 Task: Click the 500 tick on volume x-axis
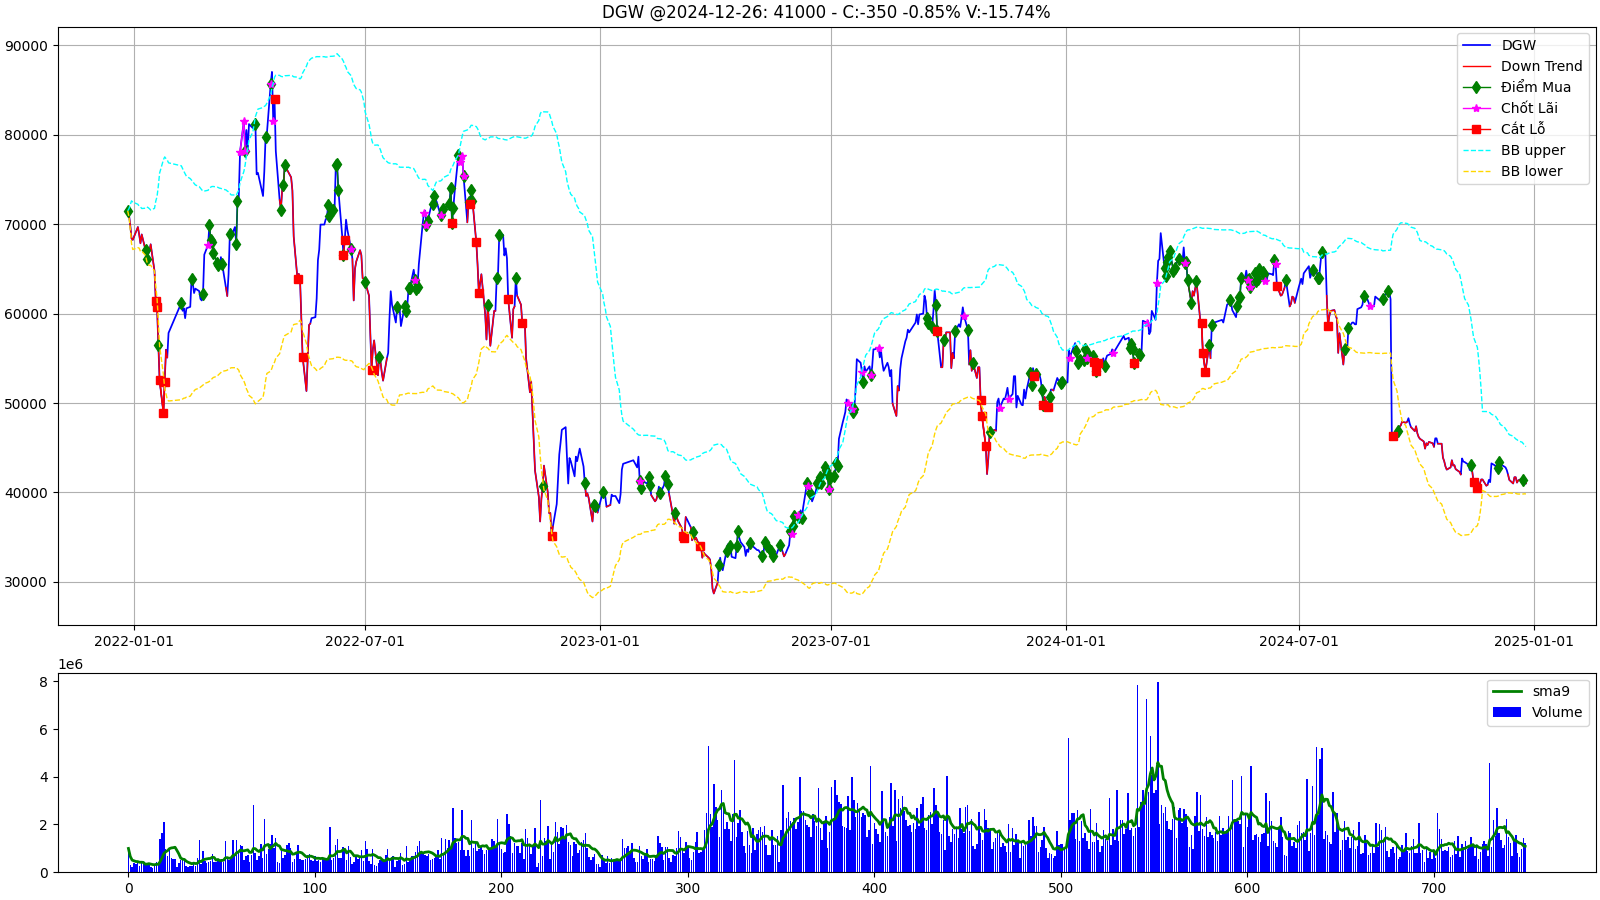point(1060,888)
